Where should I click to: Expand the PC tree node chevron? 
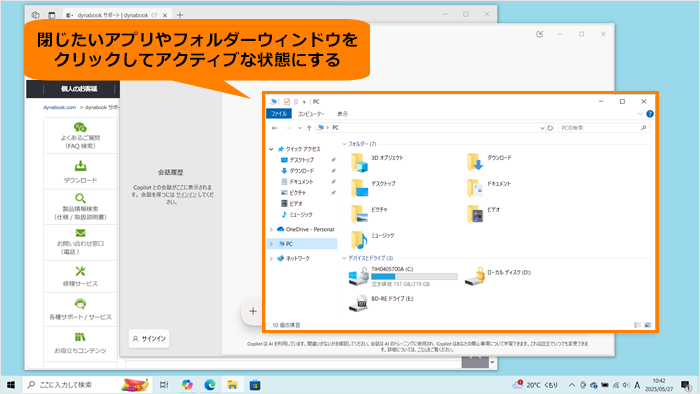click(271, 244)
